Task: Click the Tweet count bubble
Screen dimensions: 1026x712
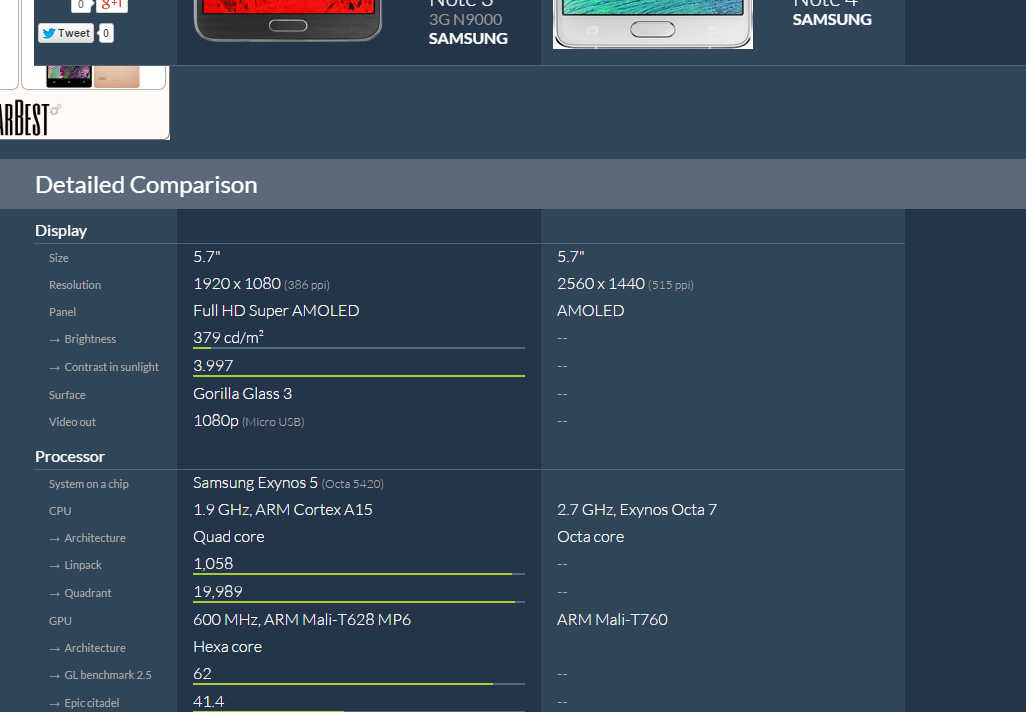Action: click(x=106, y=33)
